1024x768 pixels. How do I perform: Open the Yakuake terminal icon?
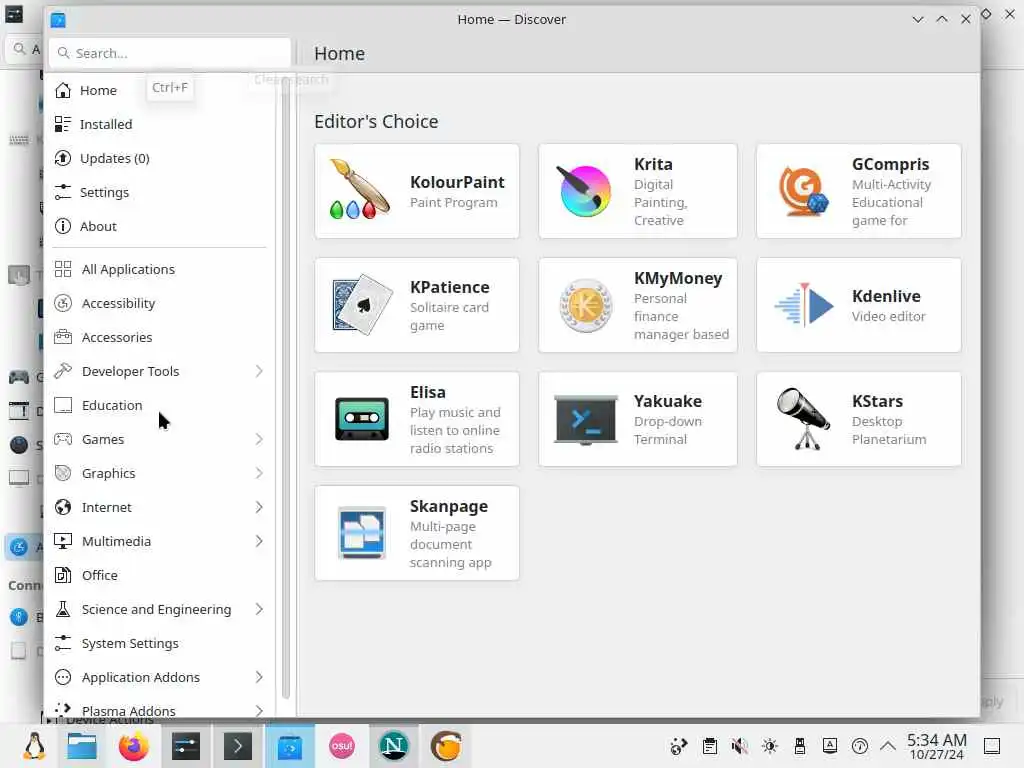[586, 420]
